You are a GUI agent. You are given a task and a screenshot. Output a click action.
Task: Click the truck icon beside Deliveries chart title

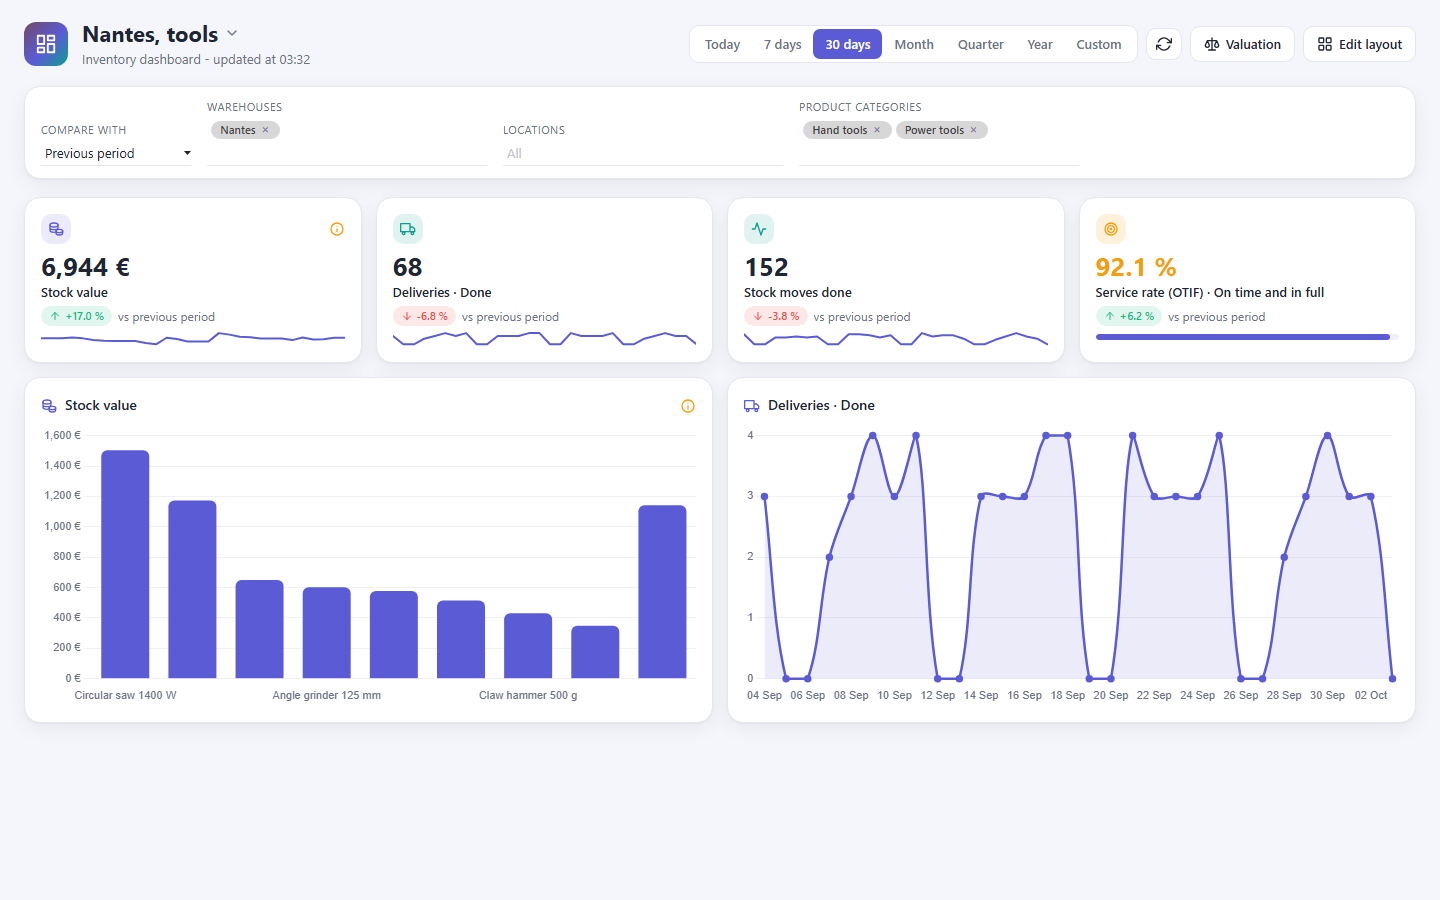752,406
